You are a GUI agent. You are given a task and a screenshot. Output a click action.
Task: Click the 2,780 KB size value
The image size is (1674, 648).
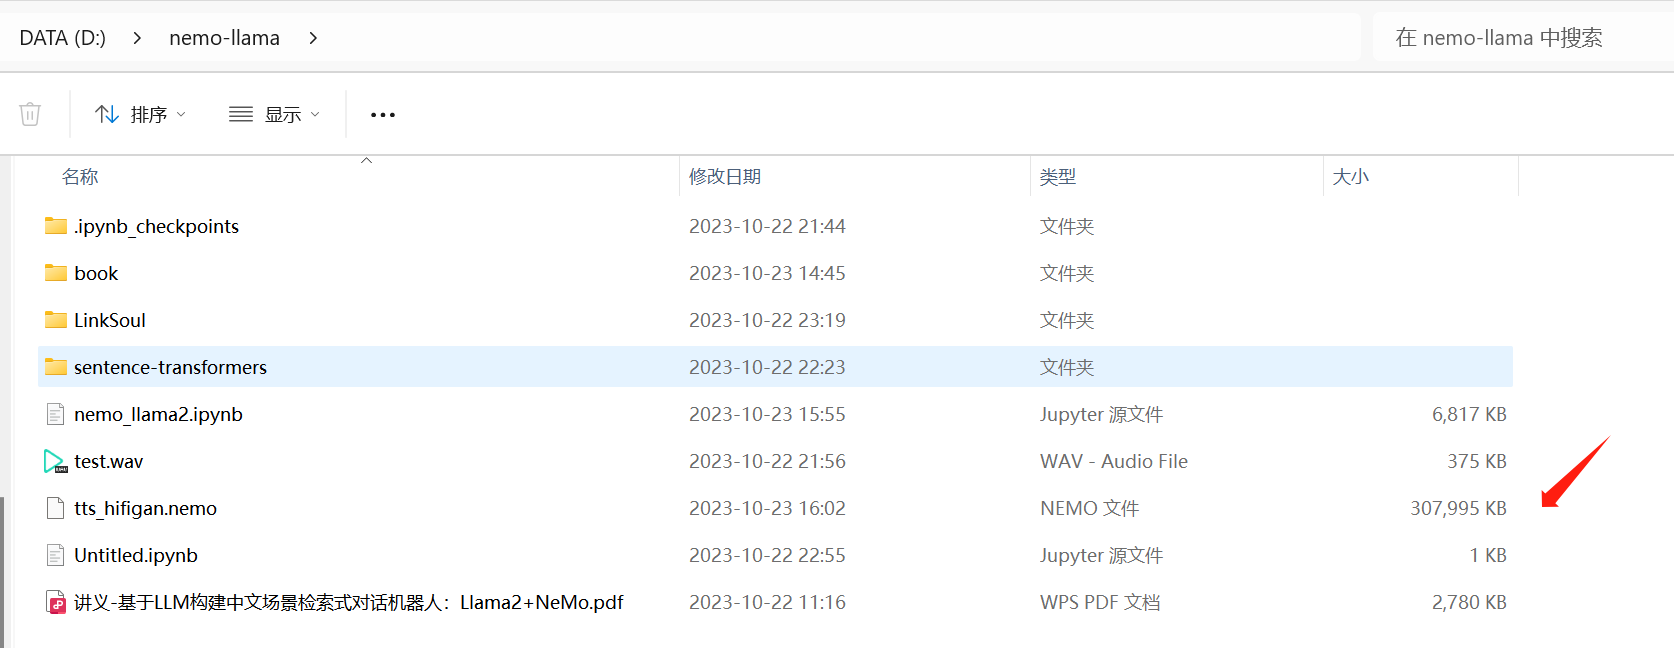pyautogui.click(x=1469, y=602)
